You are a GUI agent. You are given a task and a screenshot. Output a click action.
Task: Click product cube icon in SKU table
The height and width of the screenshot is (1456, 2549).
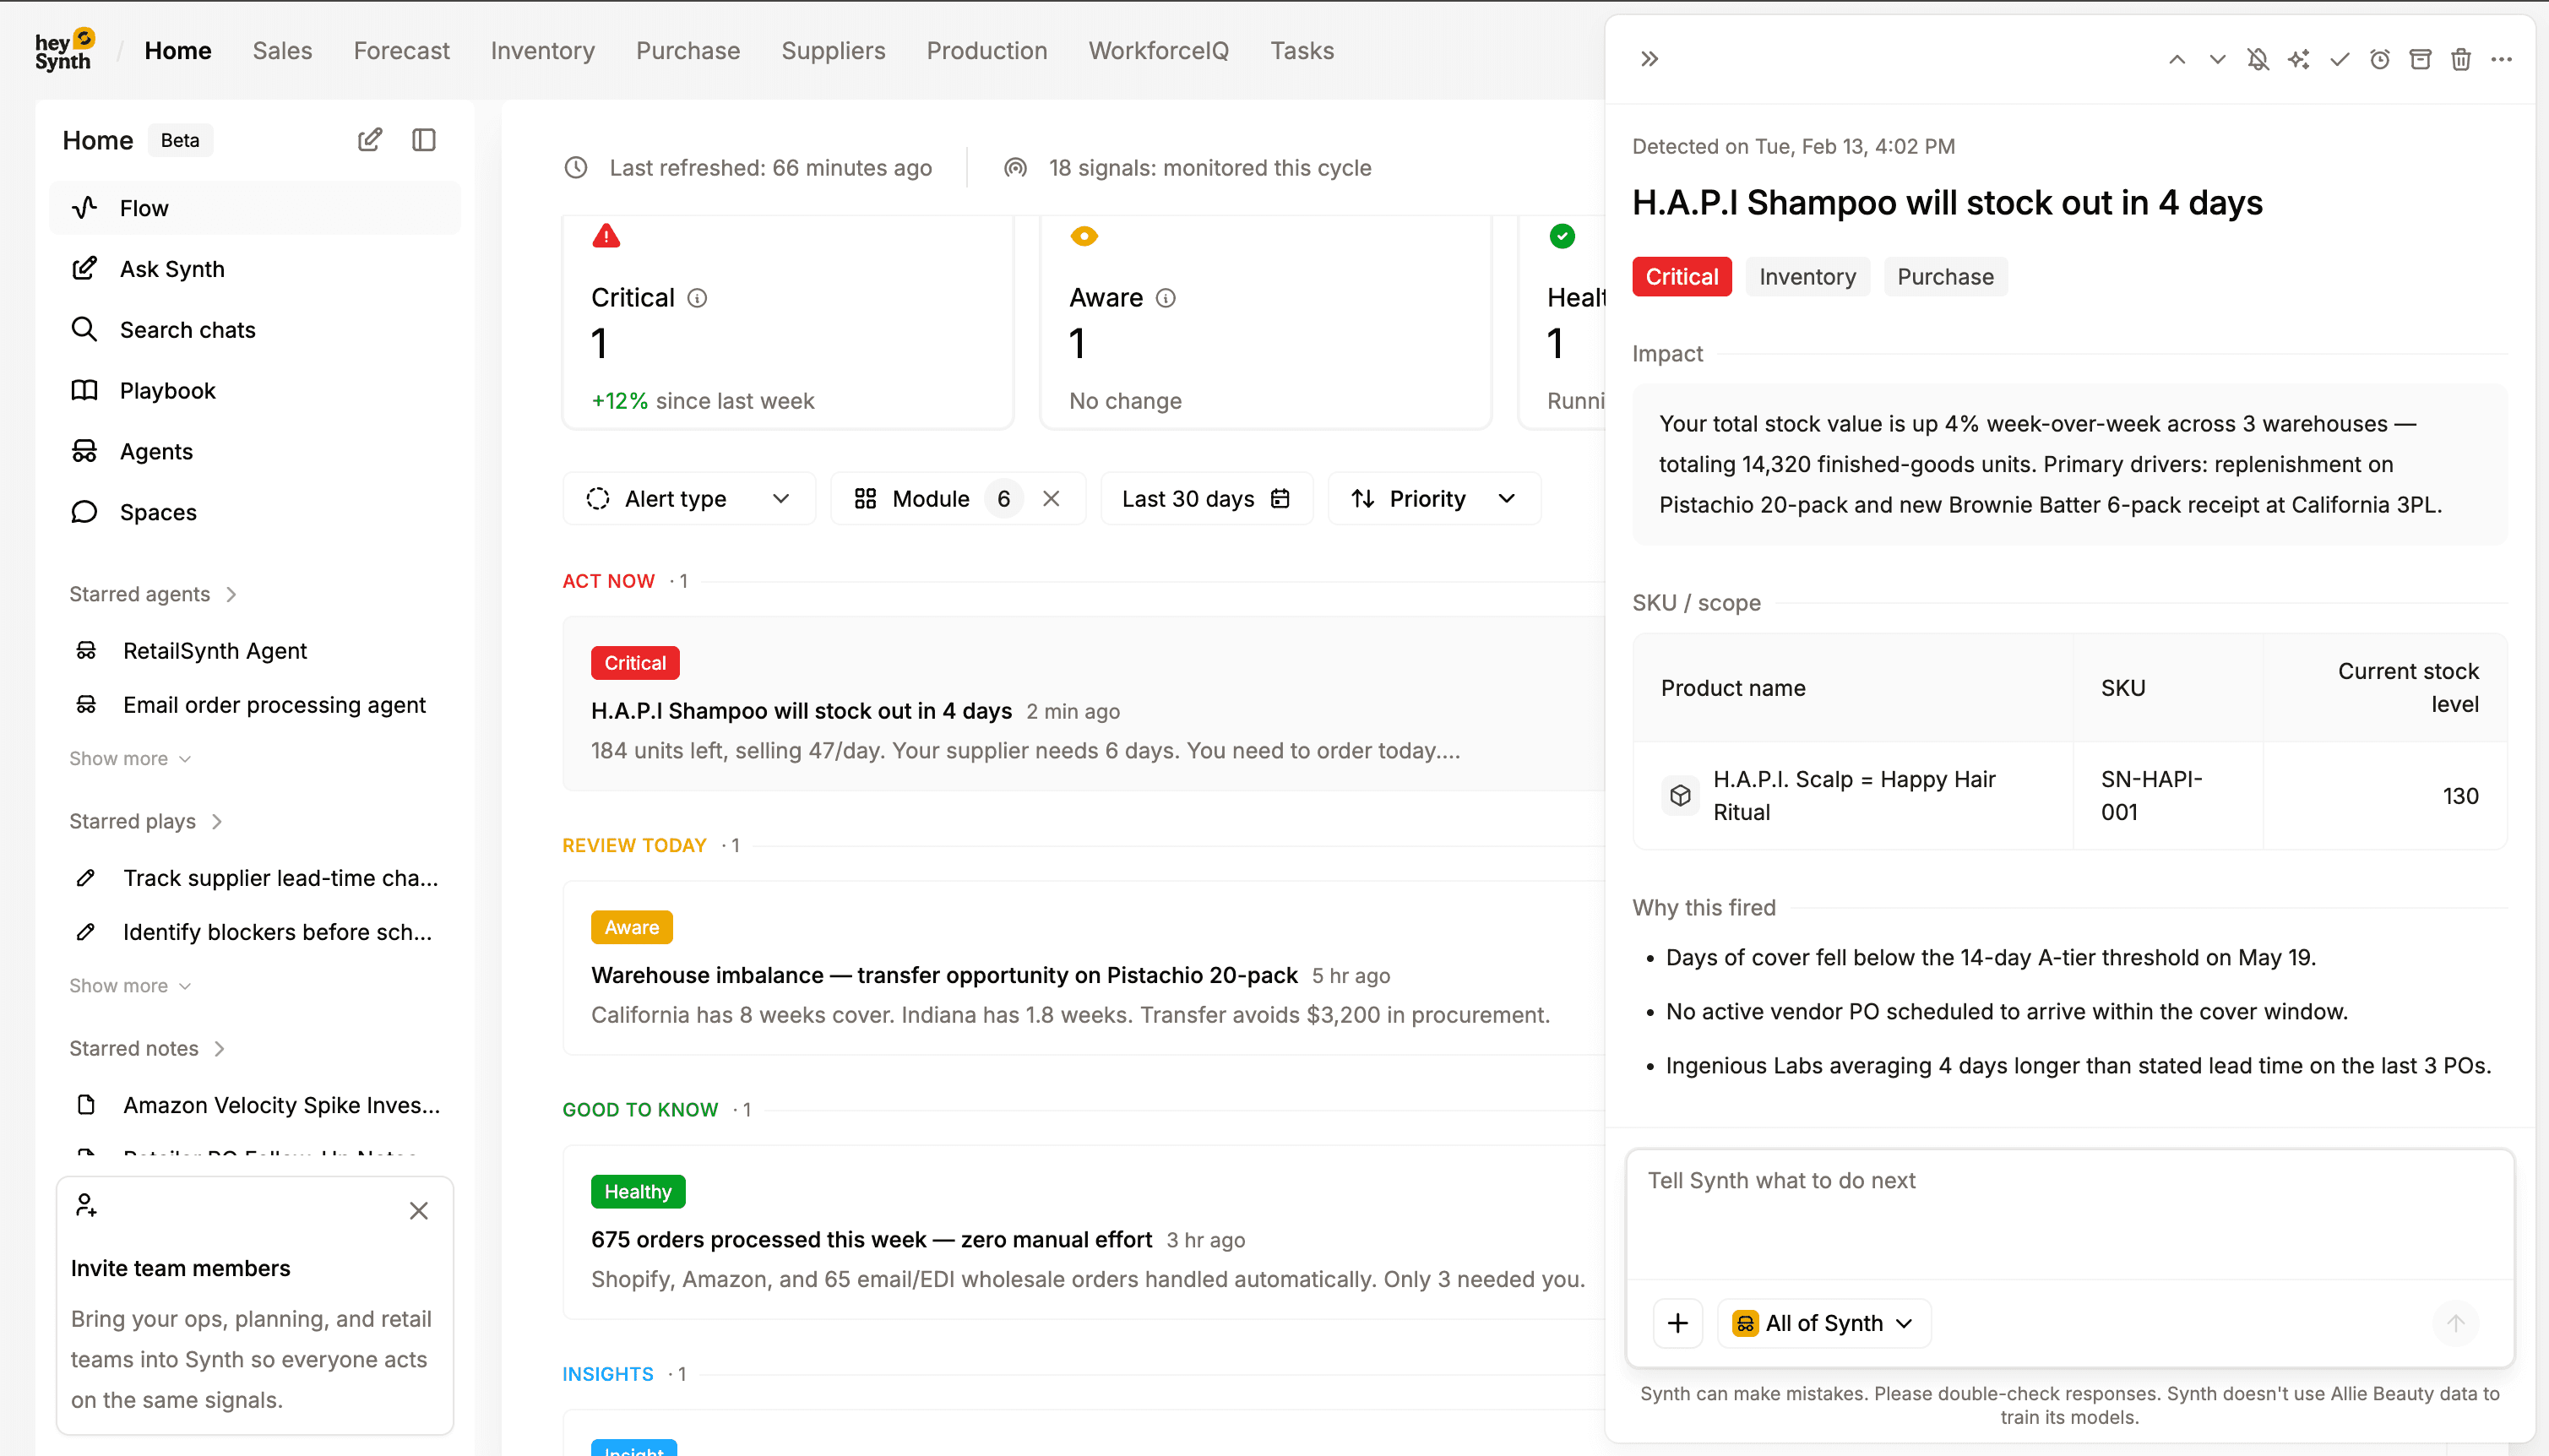[x=1680, y=795]
